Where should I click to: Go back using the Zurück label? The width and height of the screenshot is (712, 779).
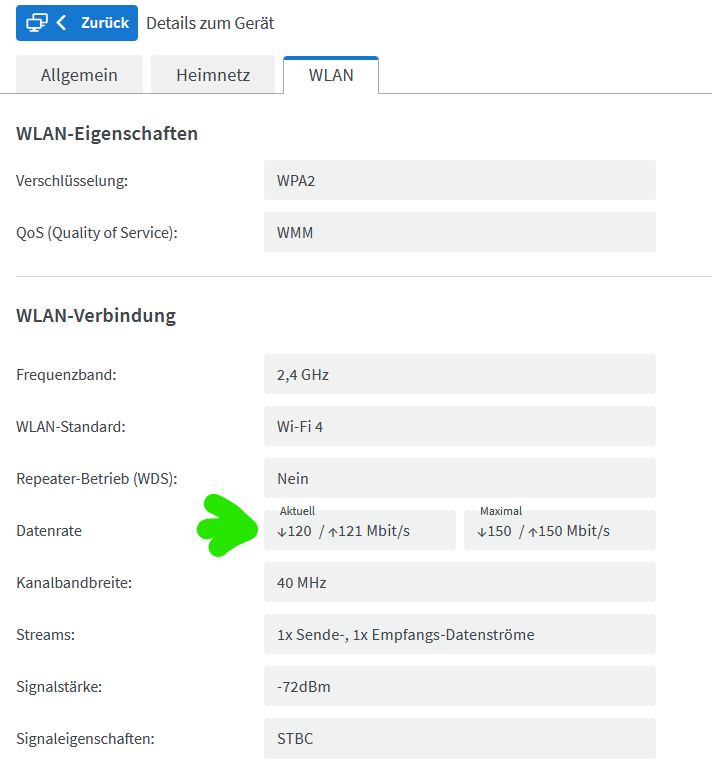tap(104, 22)
